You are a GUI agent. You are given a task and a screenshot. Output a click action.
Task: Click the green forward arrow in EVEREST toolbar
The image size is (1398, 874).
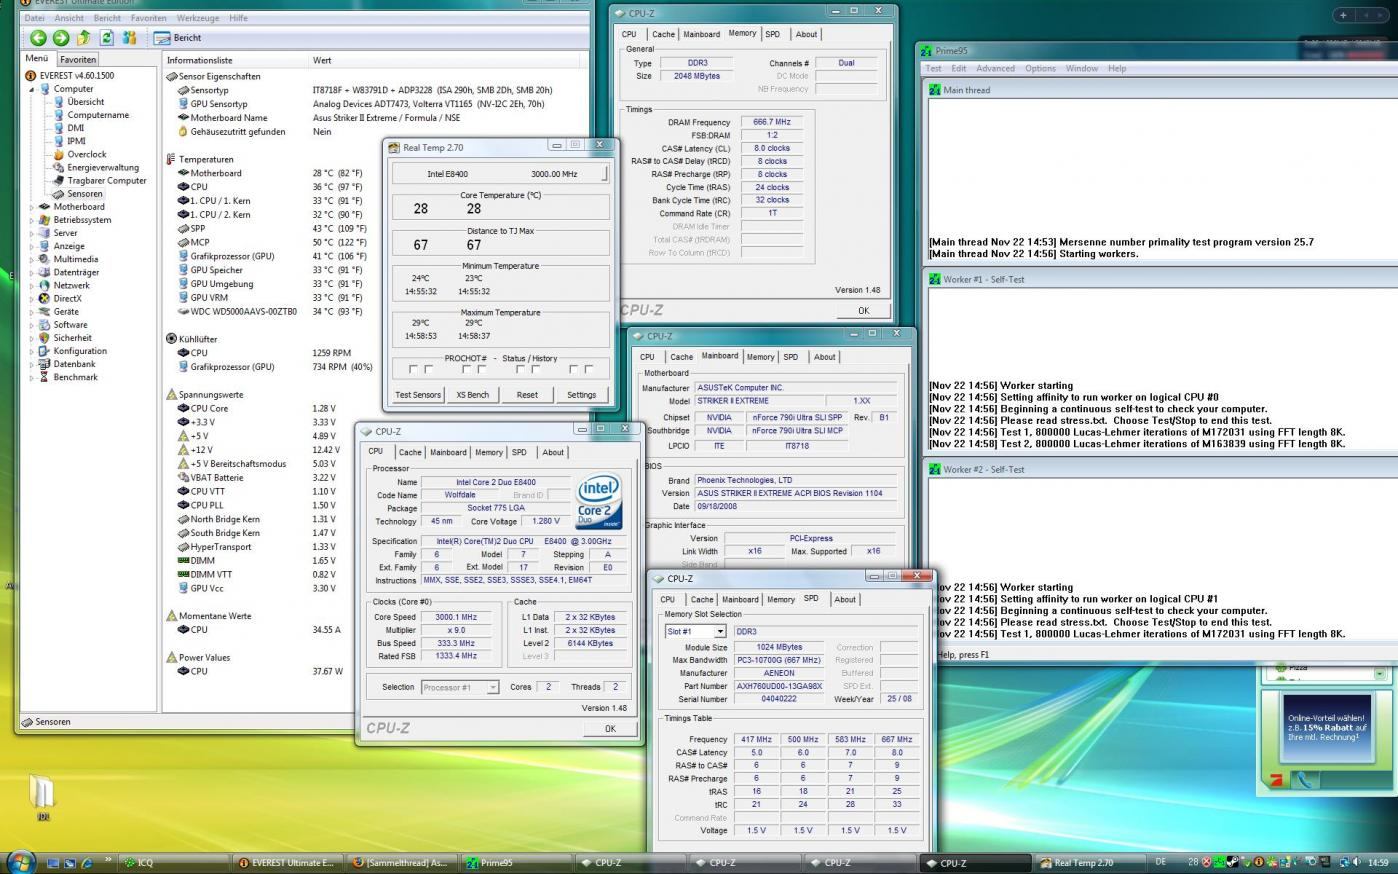[x=61, y=38]
